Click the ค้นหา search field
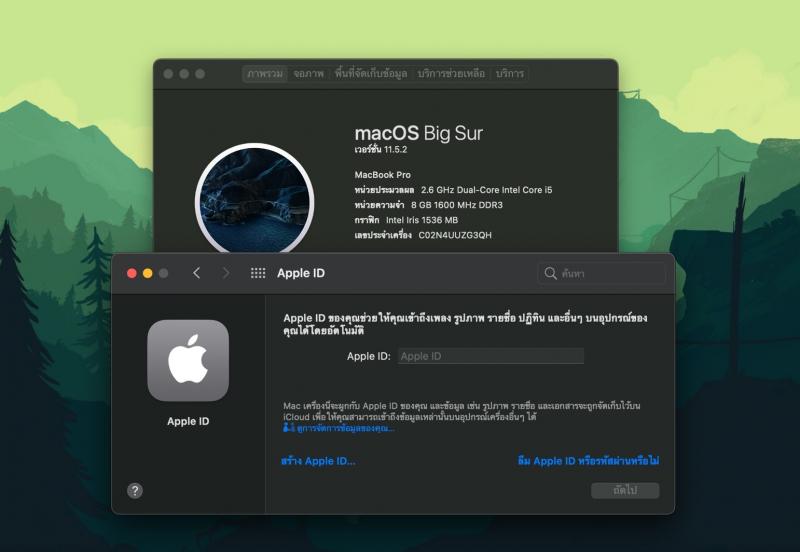 [x=602, y=273]
